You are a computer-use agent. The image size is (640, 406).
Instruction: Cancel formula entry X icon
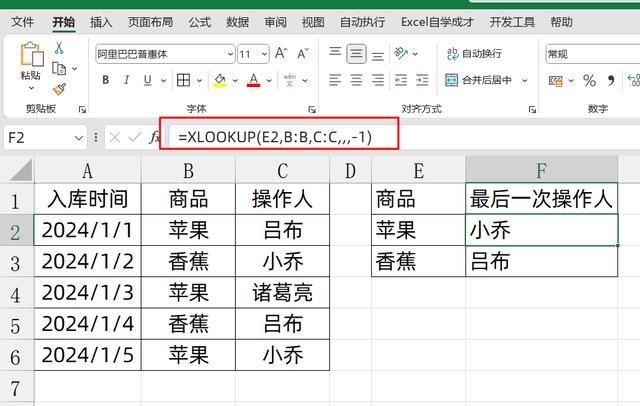pos(115,138)
